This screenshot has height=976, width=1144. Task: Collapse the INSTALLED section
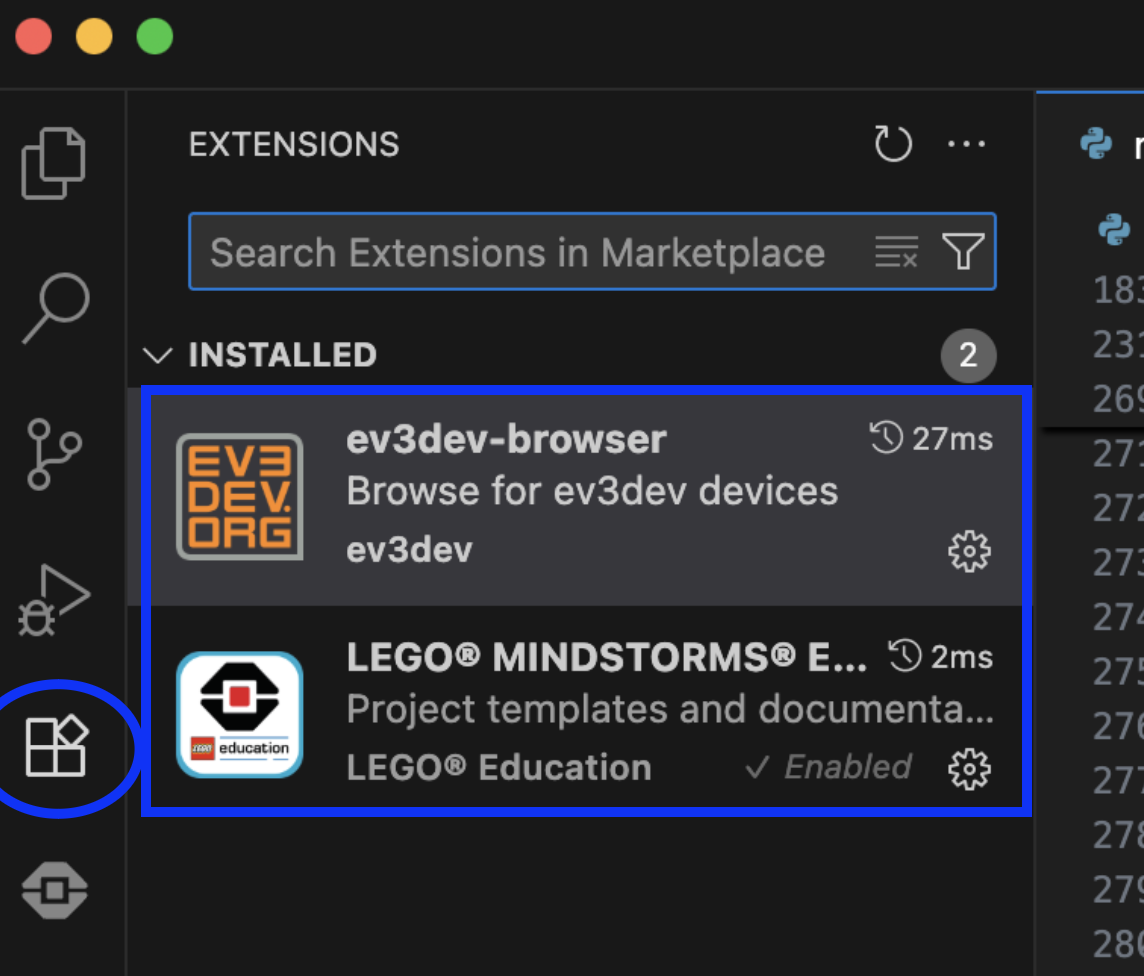158,355
